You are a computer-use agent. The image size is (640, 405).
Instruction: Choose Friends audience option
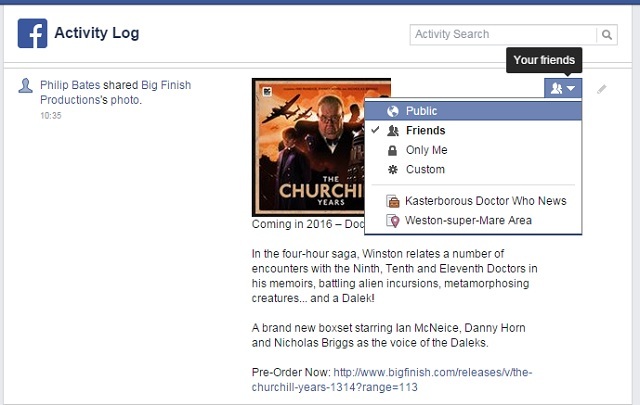tap(473, 131)
